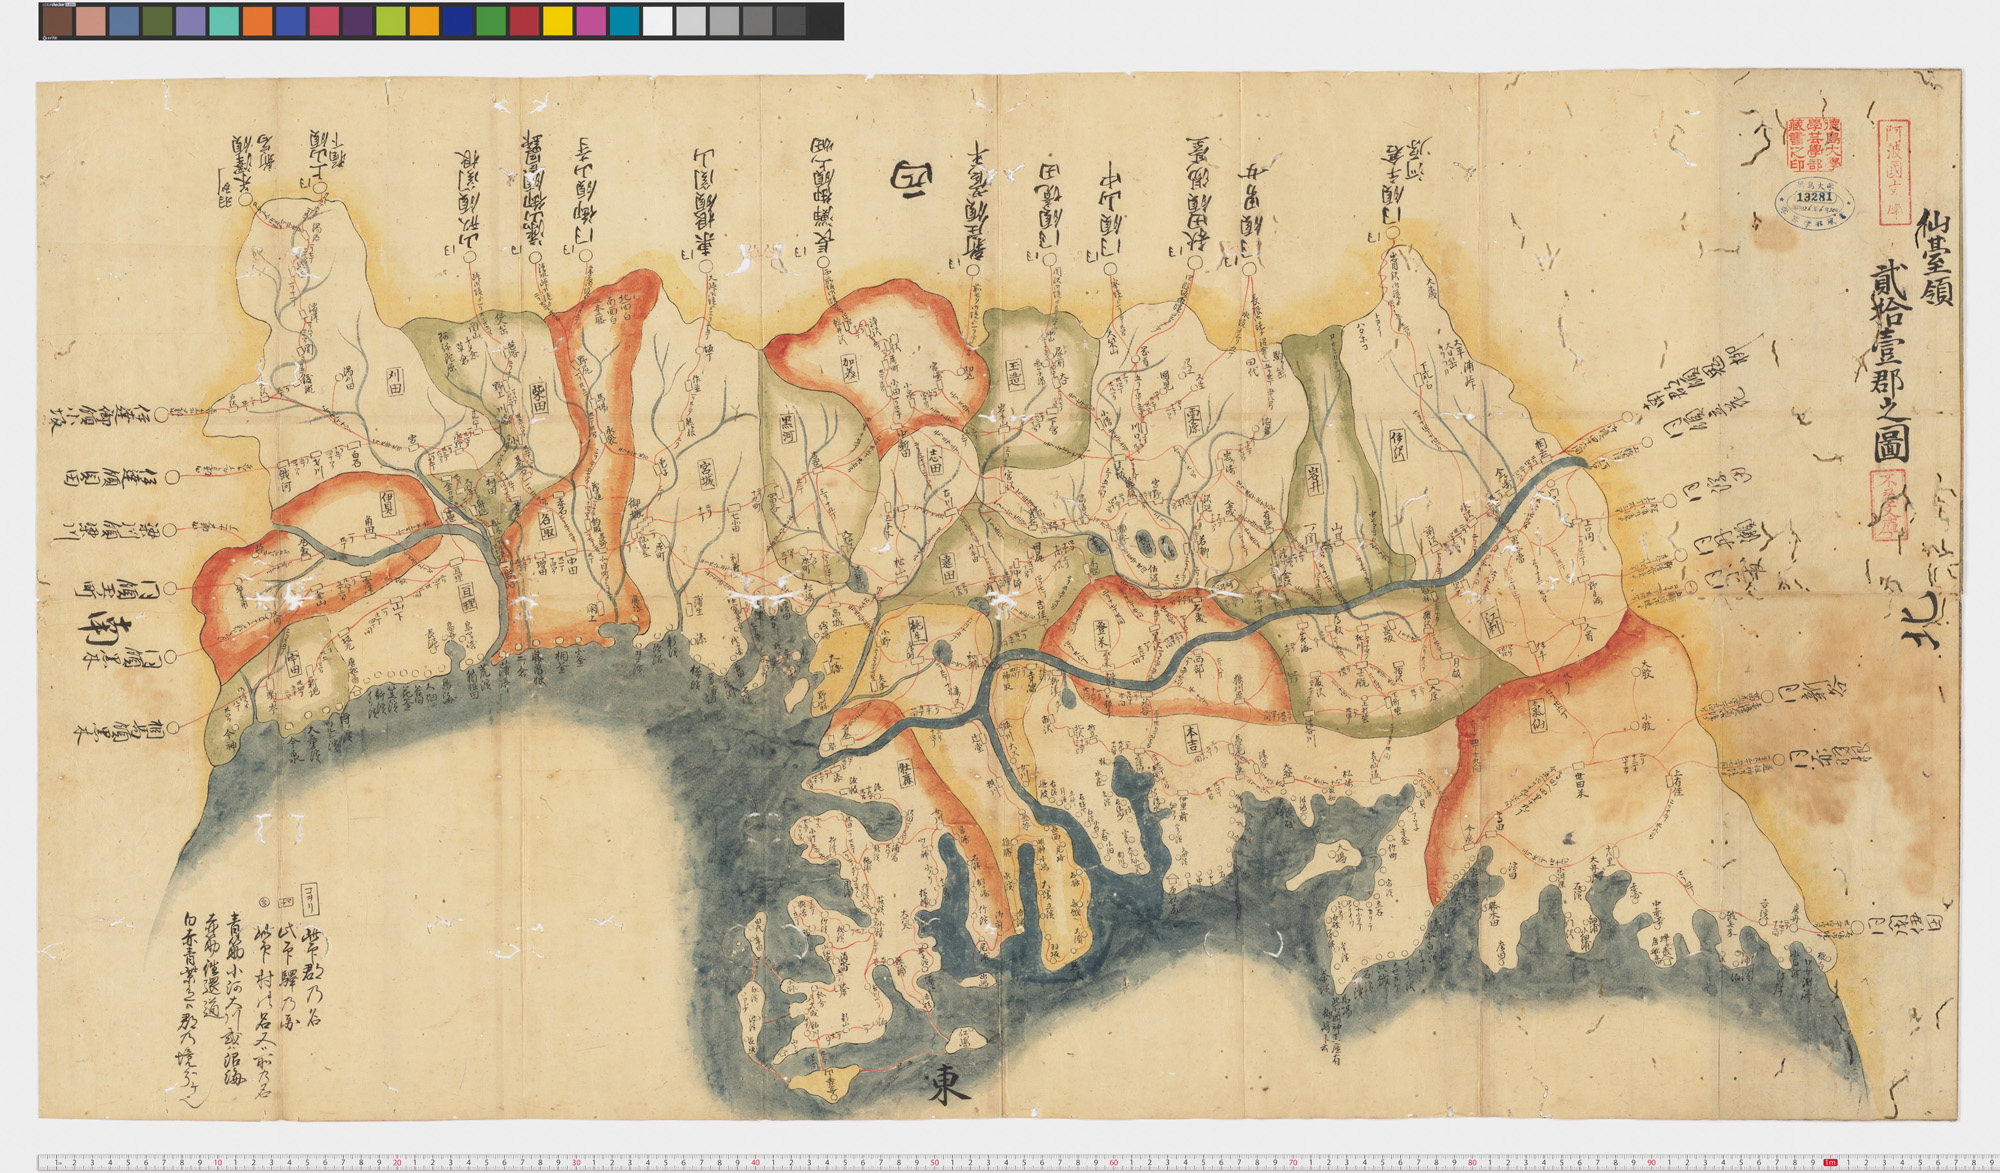Select the 伊具 district label
2000x1173 pixels.
coord(388,502)
